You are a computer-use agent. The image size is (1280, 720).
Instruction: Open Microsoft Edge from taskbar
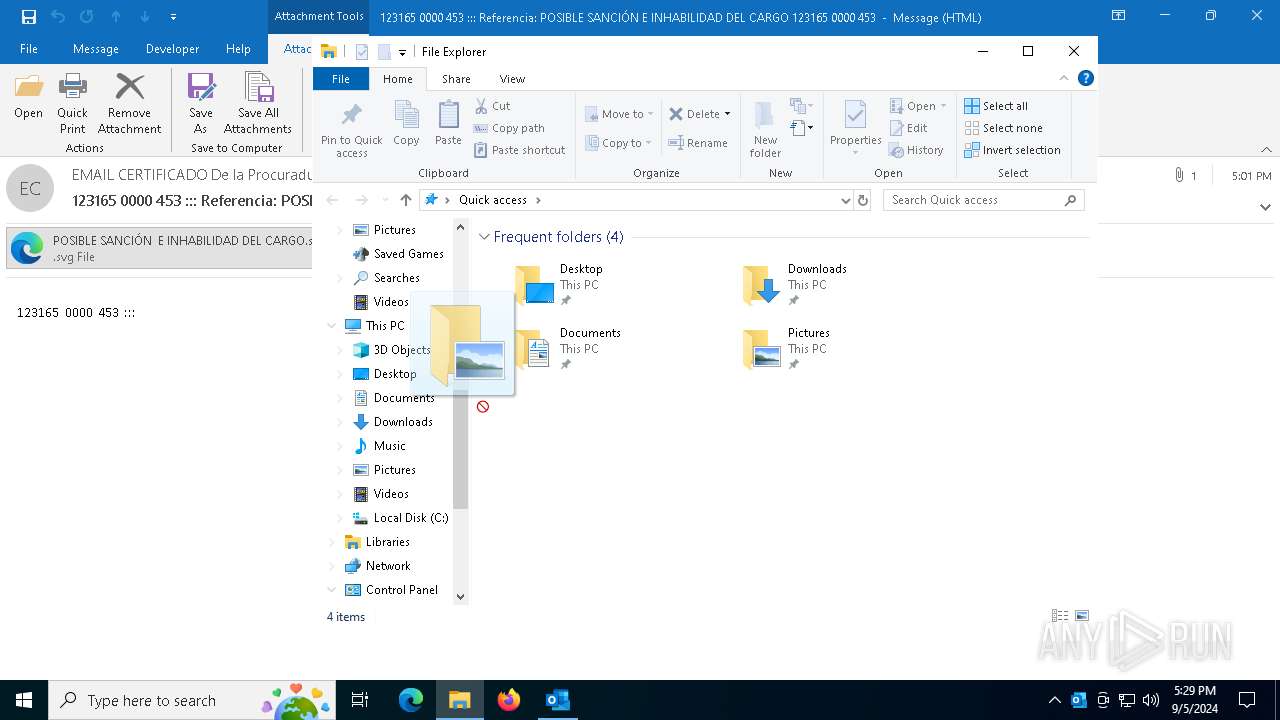click(x=411, y=700)
